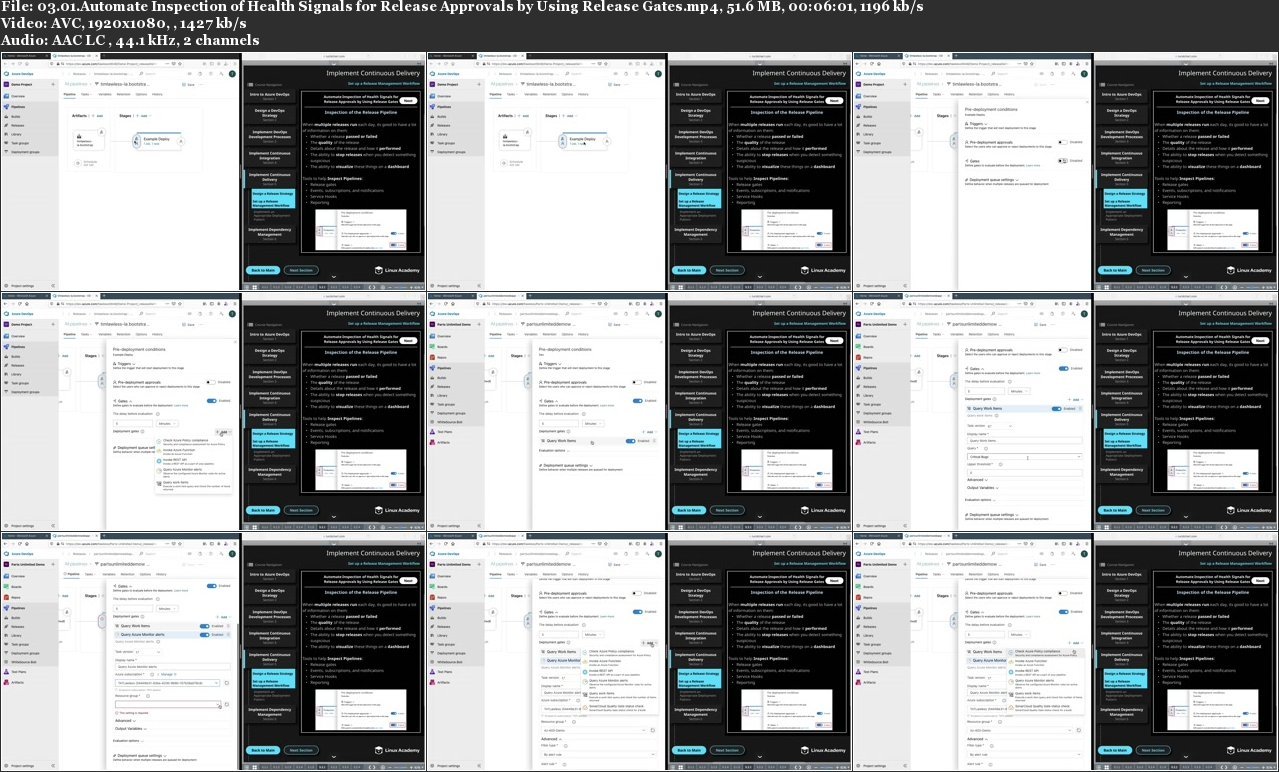
Task: Toggle Pre-deployment approvals in the Gates-disabled frame
Action: coord(1063,142)
